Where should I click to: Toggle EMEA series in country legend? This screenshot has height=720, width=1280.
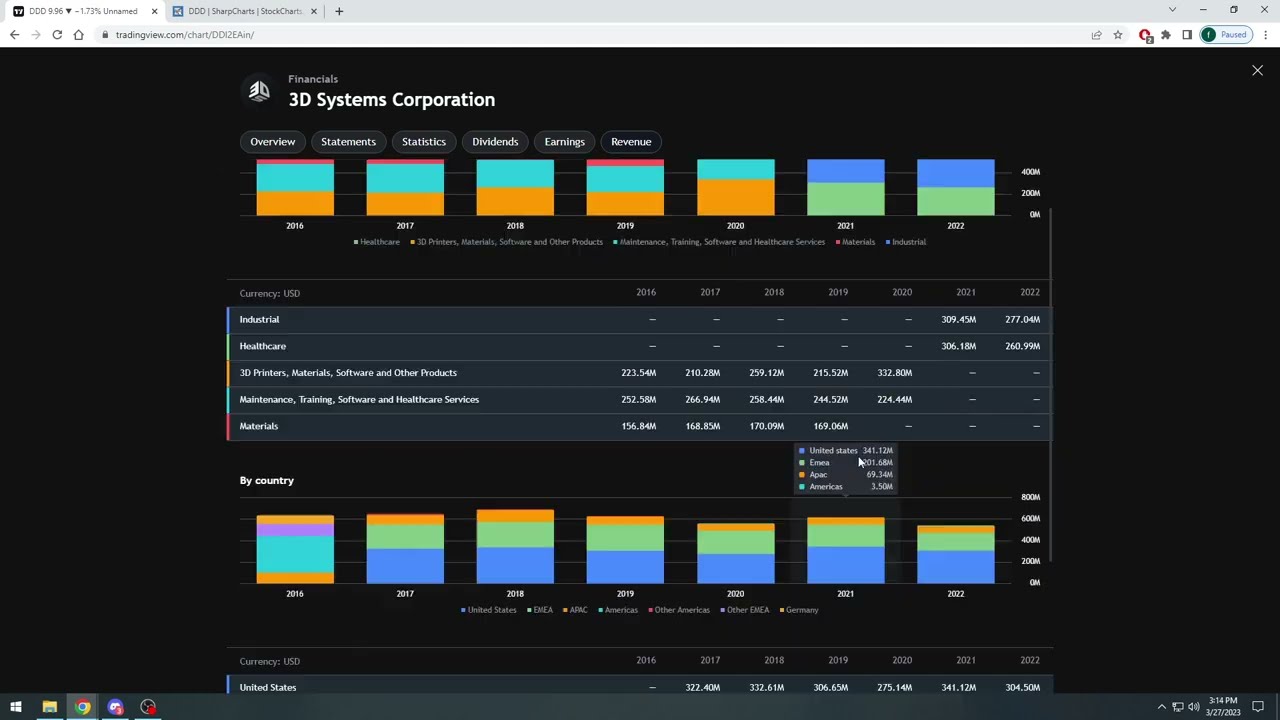[540, 610]
